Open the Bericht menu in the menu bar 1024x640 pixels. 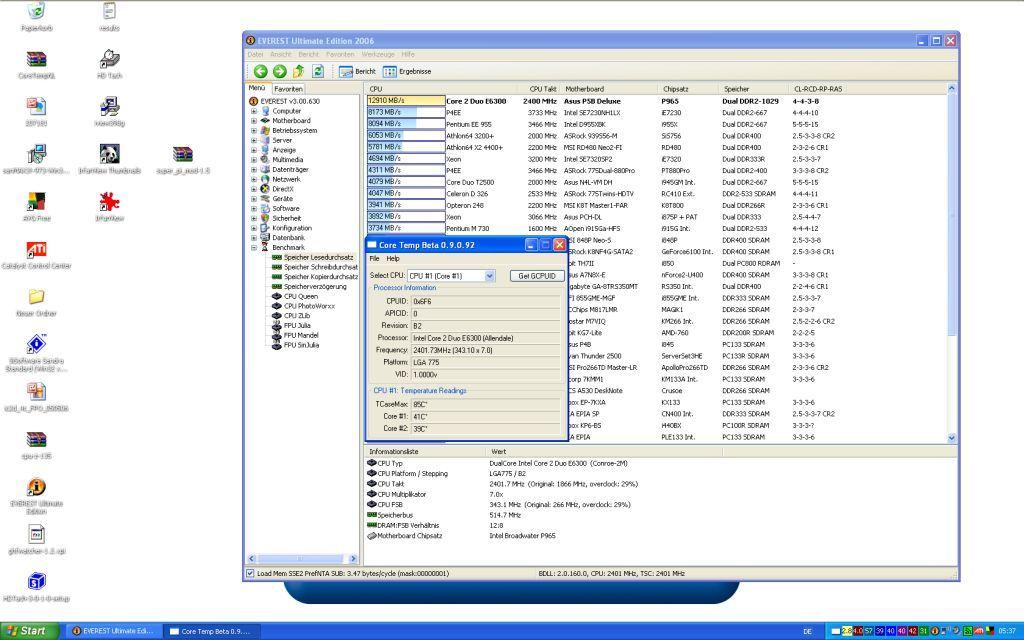309,55
